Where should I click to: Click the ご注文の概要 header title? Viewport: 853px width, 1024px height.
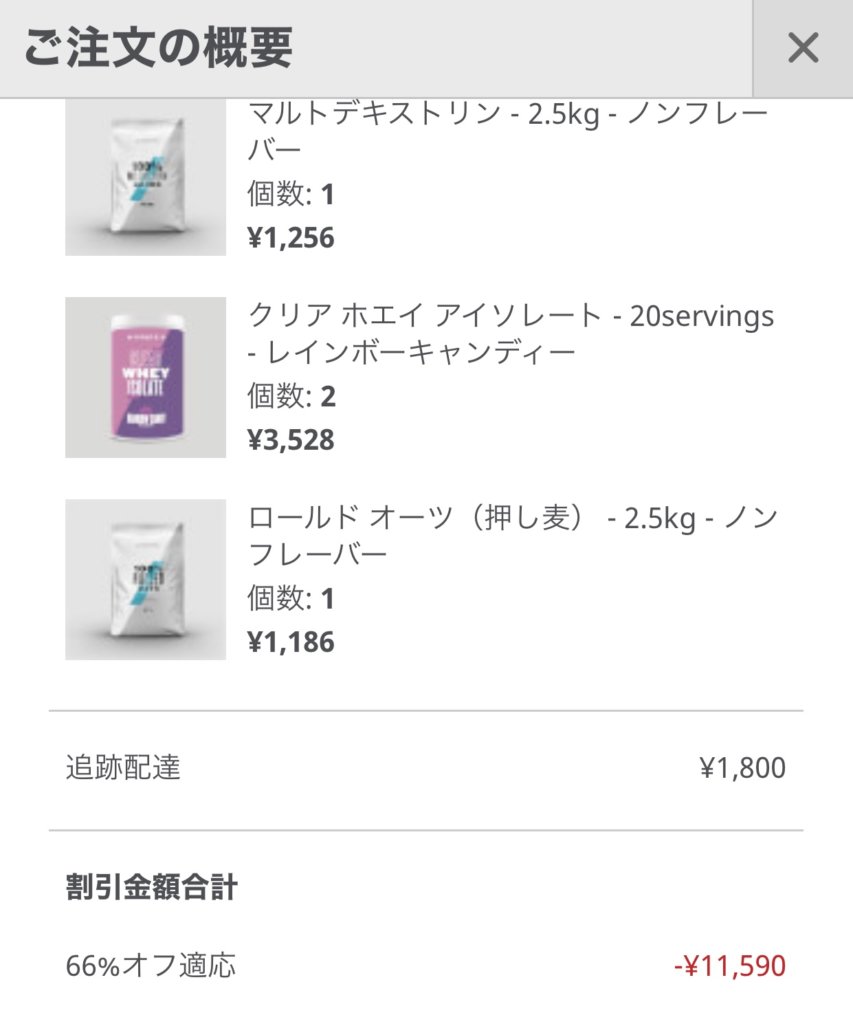(158, 48)
